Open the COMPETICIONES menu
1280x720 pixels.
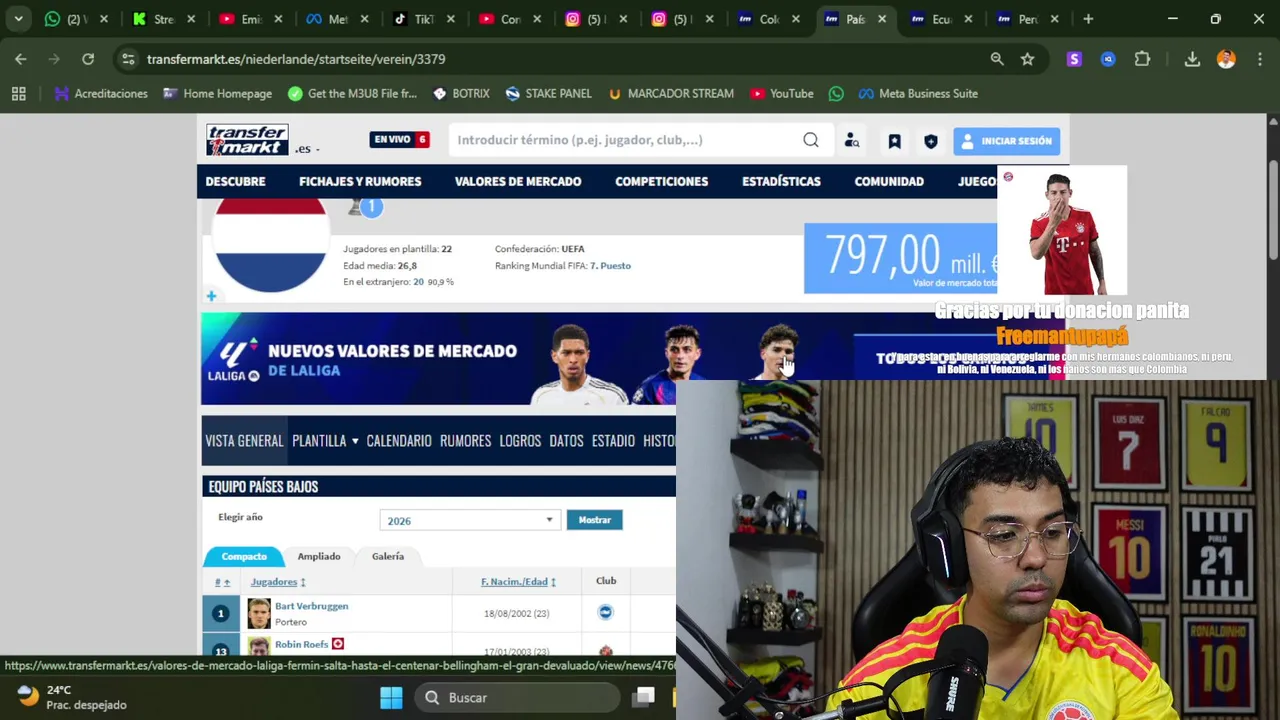click(661, 181)
